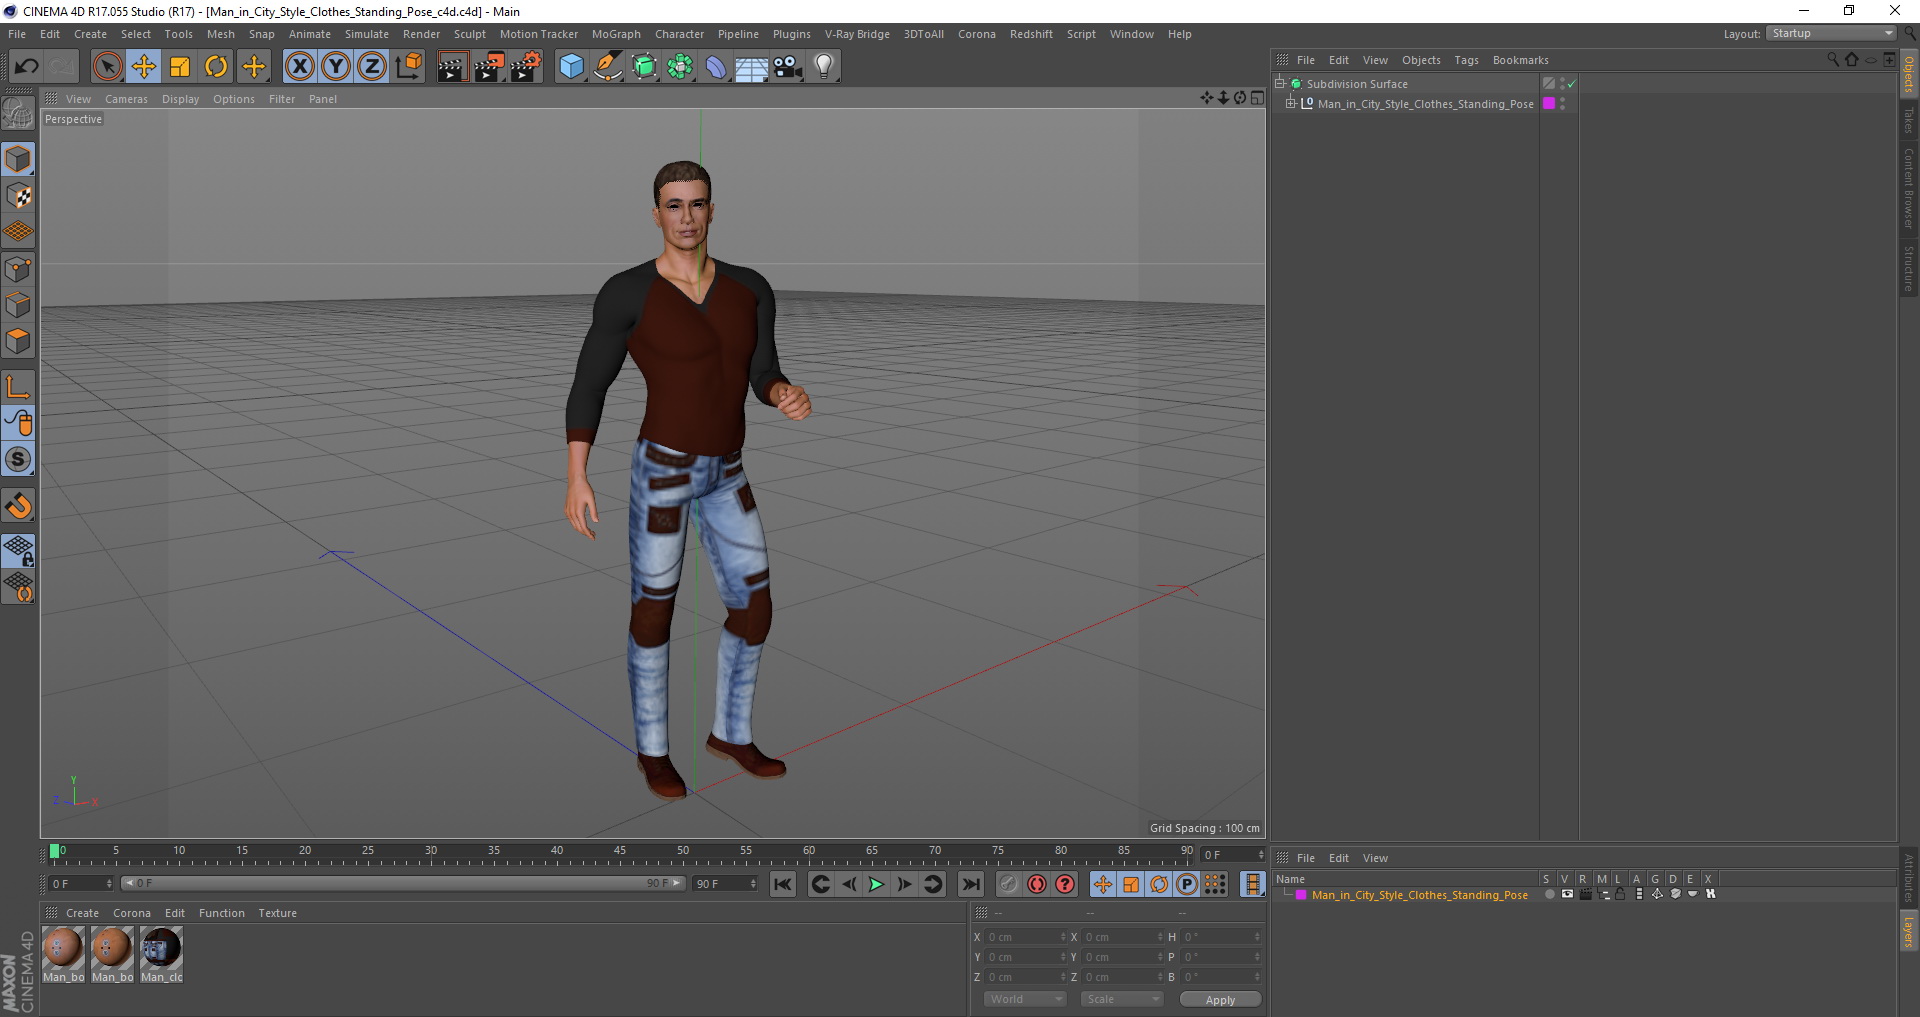This screenshot has height=1017, width=1920.
Task: Add a camera object
Action: (x=788, y=67)
